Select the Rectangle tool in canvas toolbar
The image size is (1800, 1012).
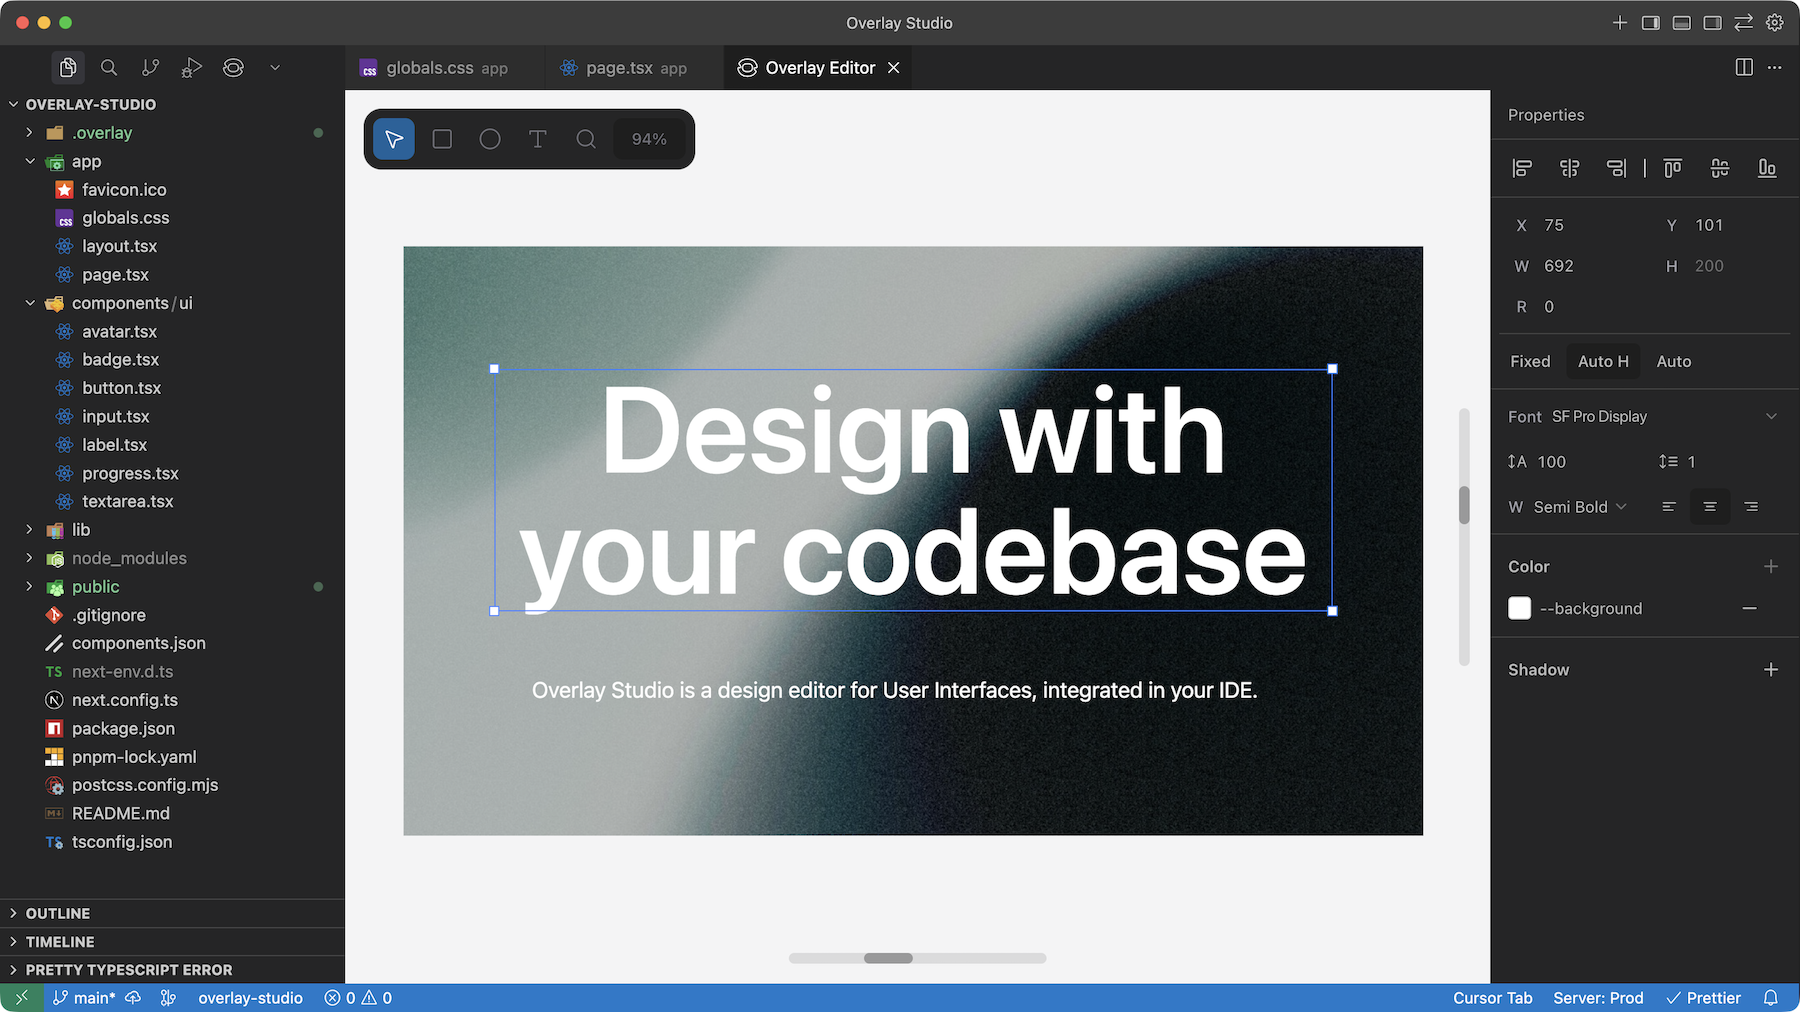tap(442, 139)
